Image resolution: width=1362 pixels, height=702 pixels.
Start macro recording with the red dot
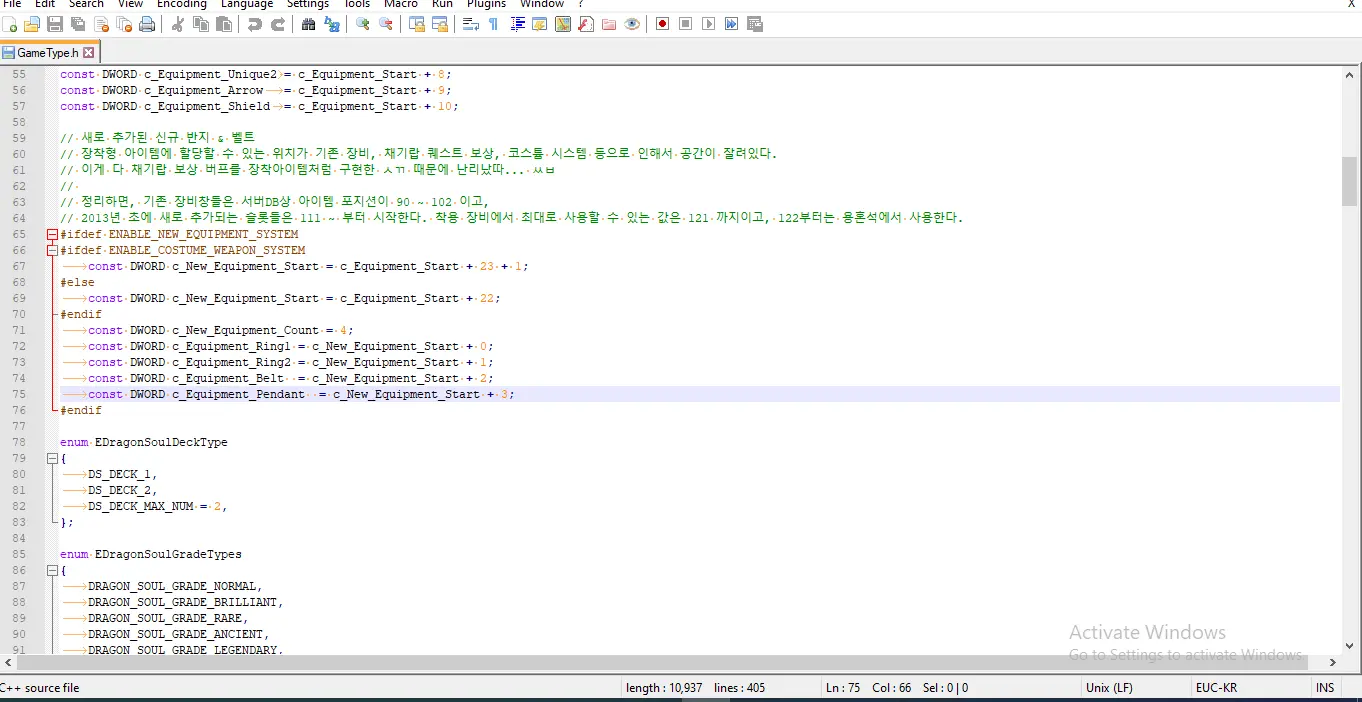(662, 24)
